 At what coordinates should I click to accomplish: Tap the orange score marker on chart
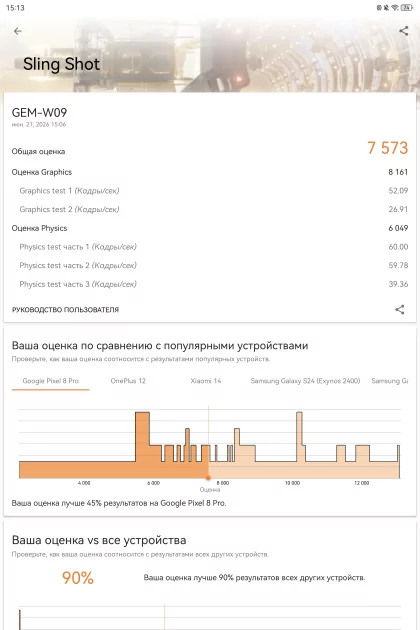pyautogui.click(x=208, y=478)
